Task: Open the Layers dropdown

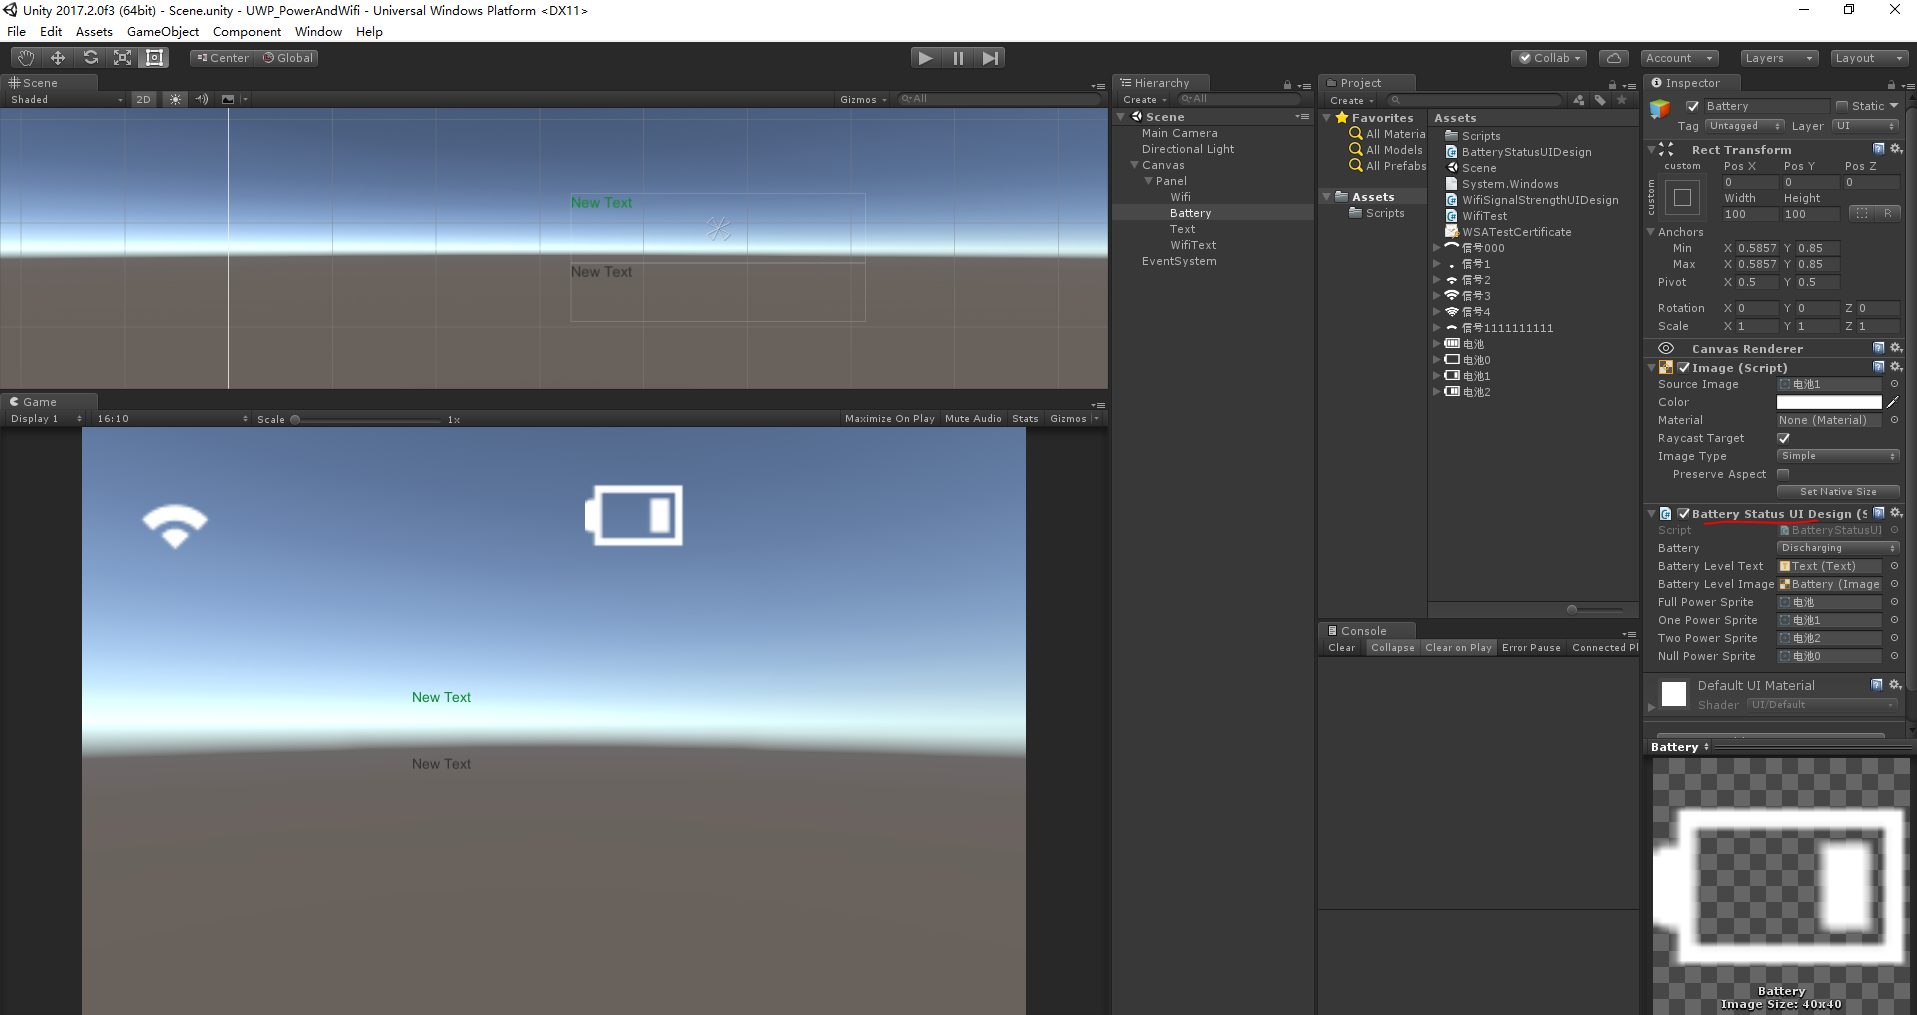Action: tap(1778, 58)
